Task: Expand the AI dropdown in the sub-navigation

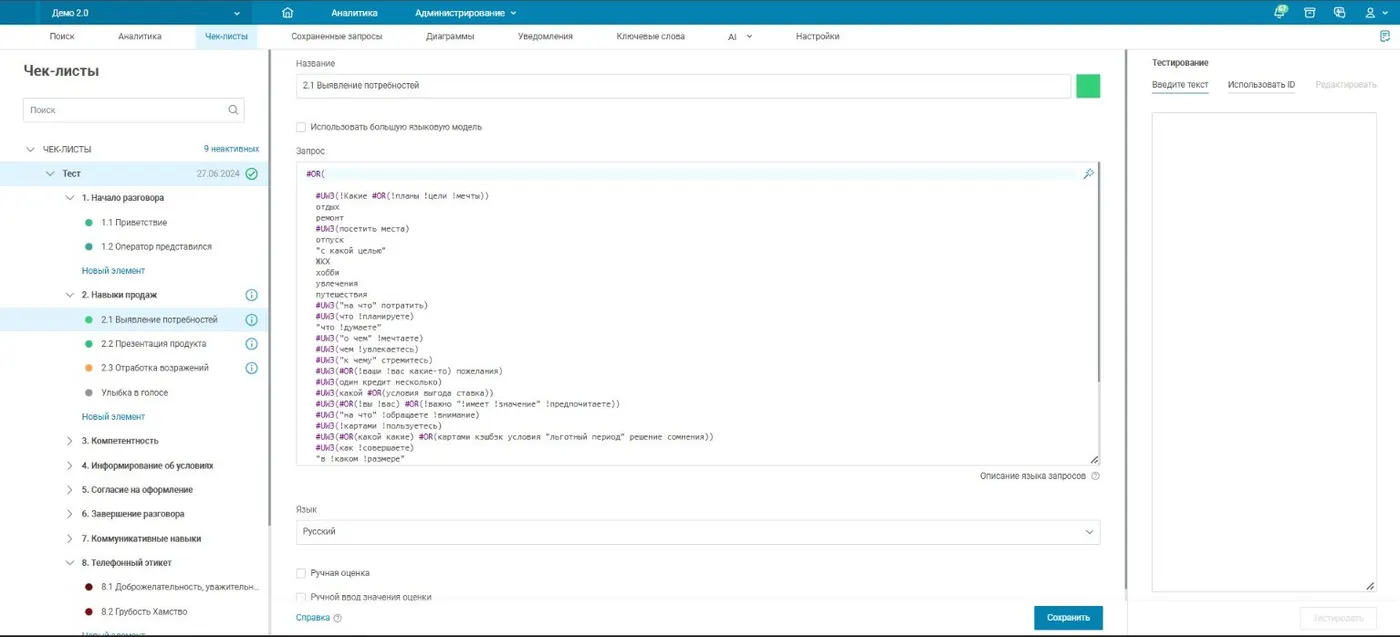Action: pyautogui.click(x=740, y=36)
